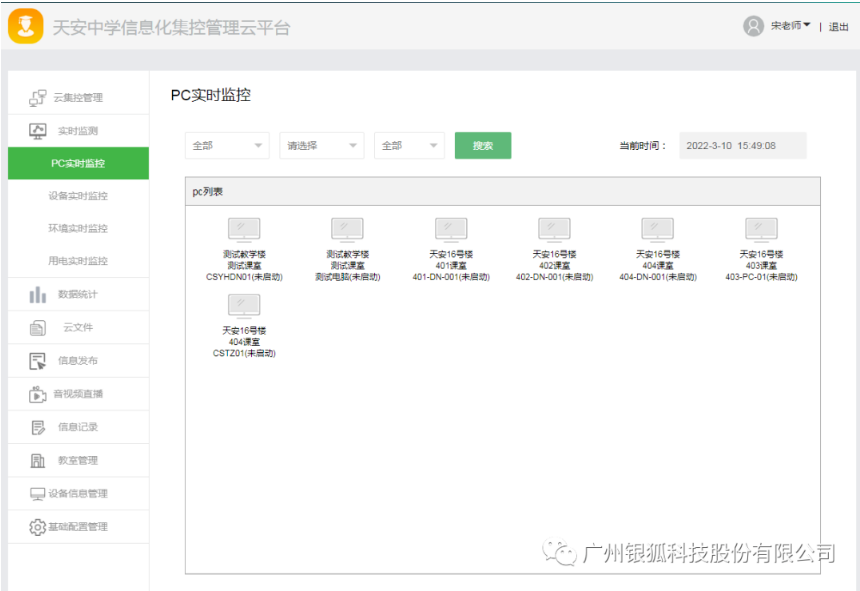Switch to 环境实时监控 menu item
Viewport: 860px width, 591px height.
(78, 228)
